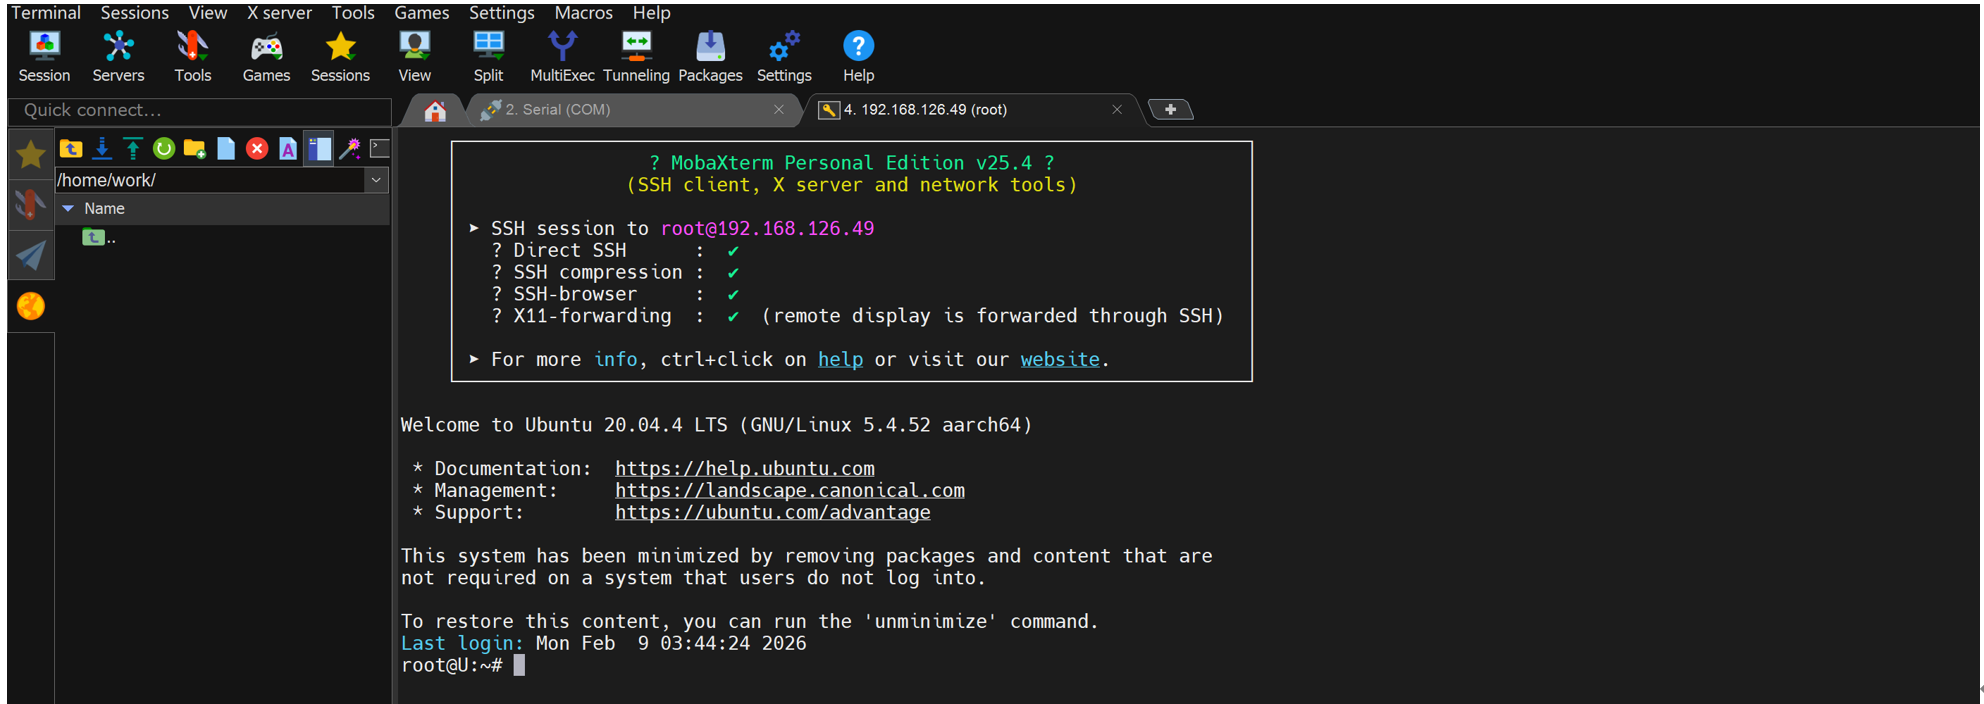
Task: Open the file with the purple A icon
Action: [x=288, y=149]
